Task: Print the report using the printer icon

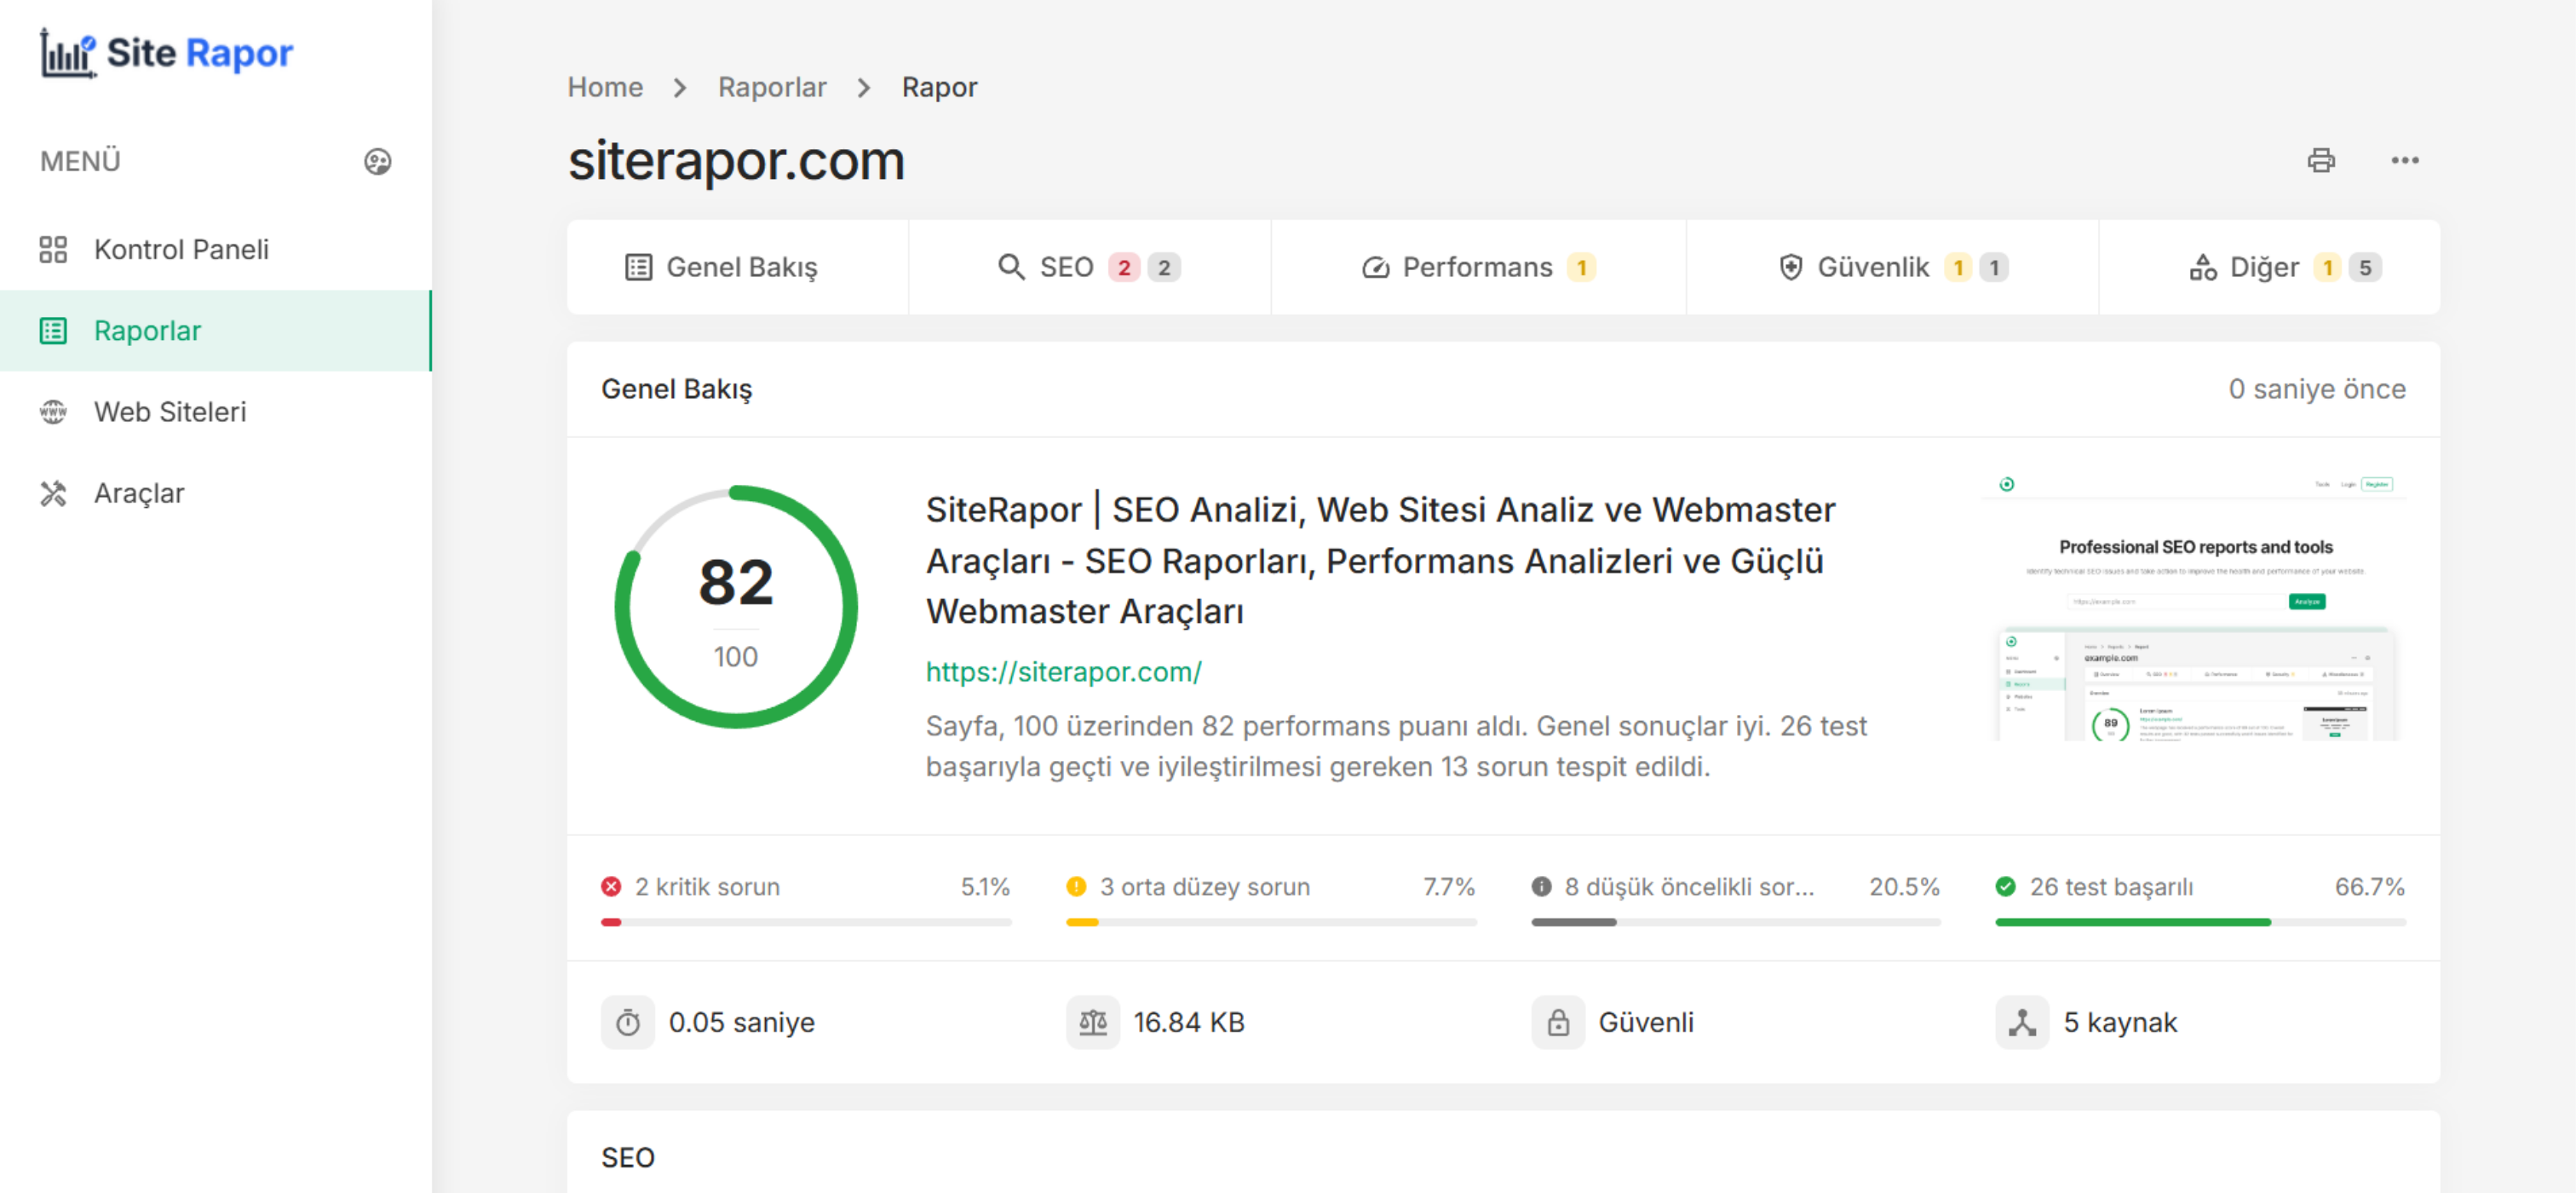Action: pos(2320,160)
